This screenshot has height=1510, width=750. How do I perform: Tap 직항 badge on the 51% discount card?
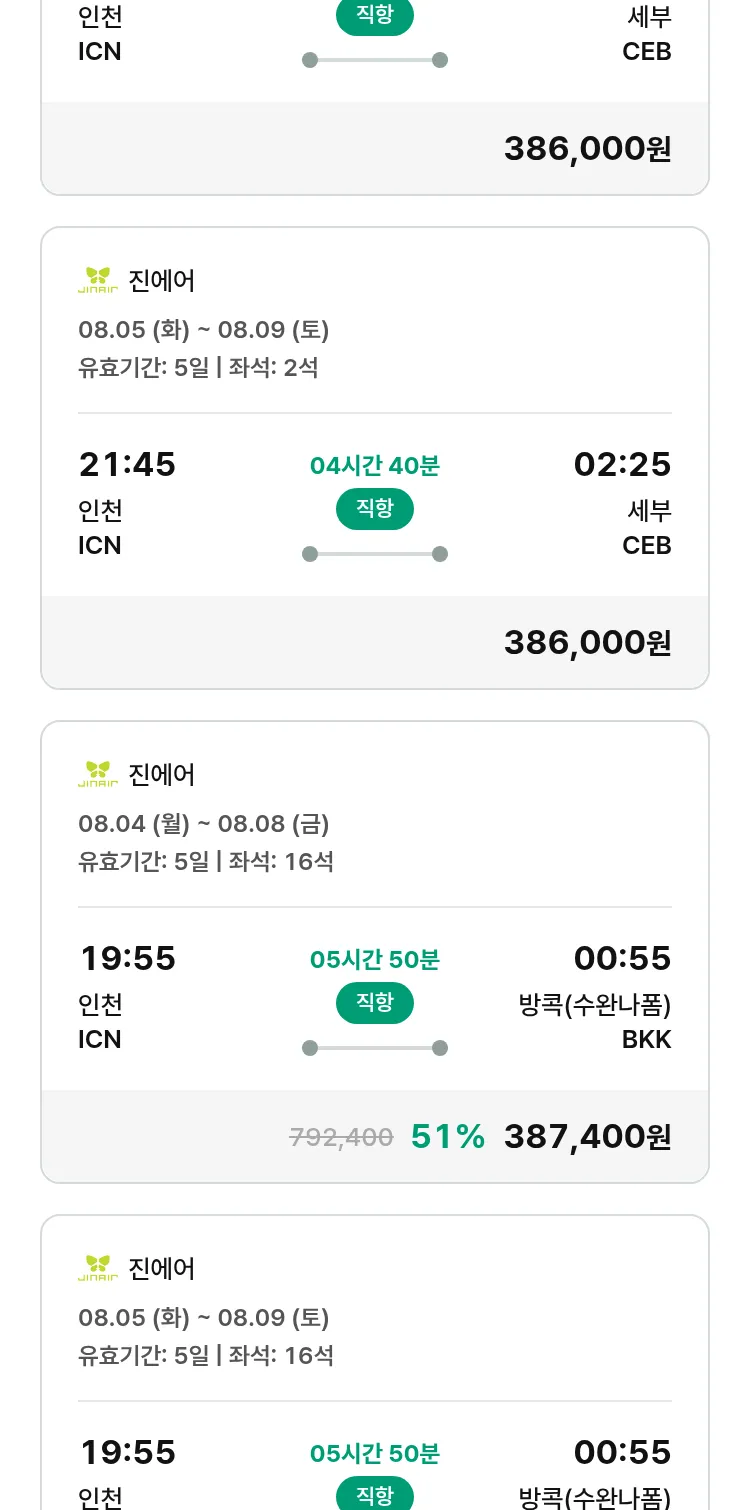[375, 1003]
